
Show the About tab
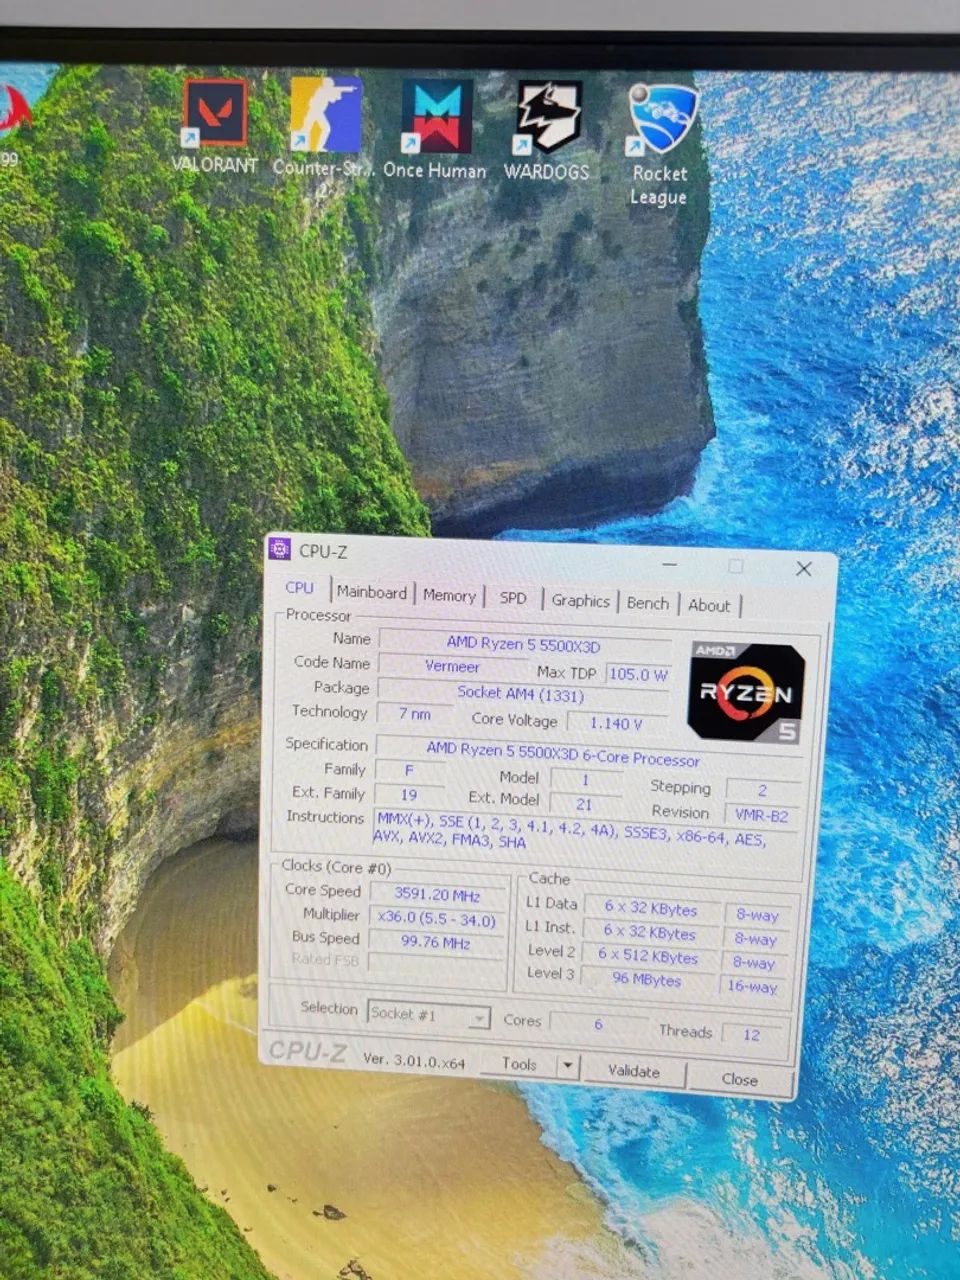click(709, 605)
